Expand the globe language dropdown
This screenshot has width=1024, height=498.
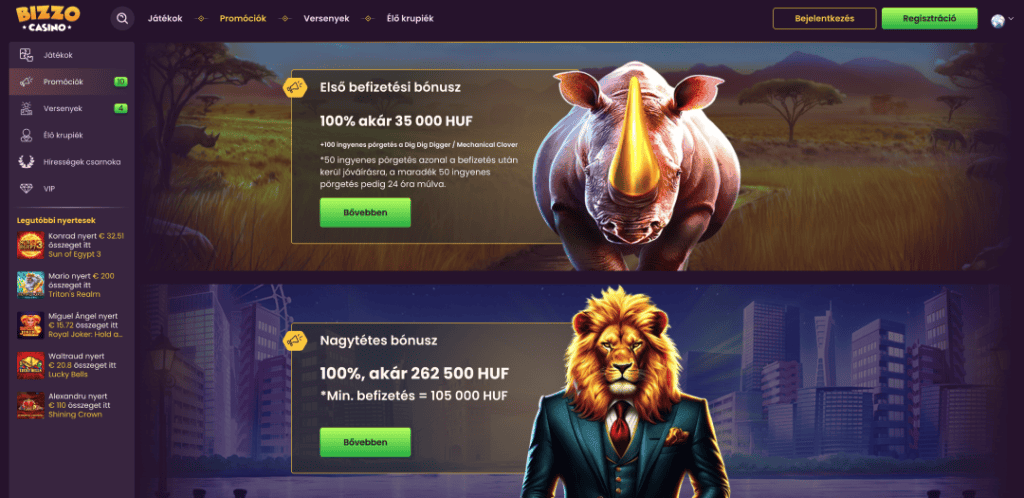tap(1002, 20)
